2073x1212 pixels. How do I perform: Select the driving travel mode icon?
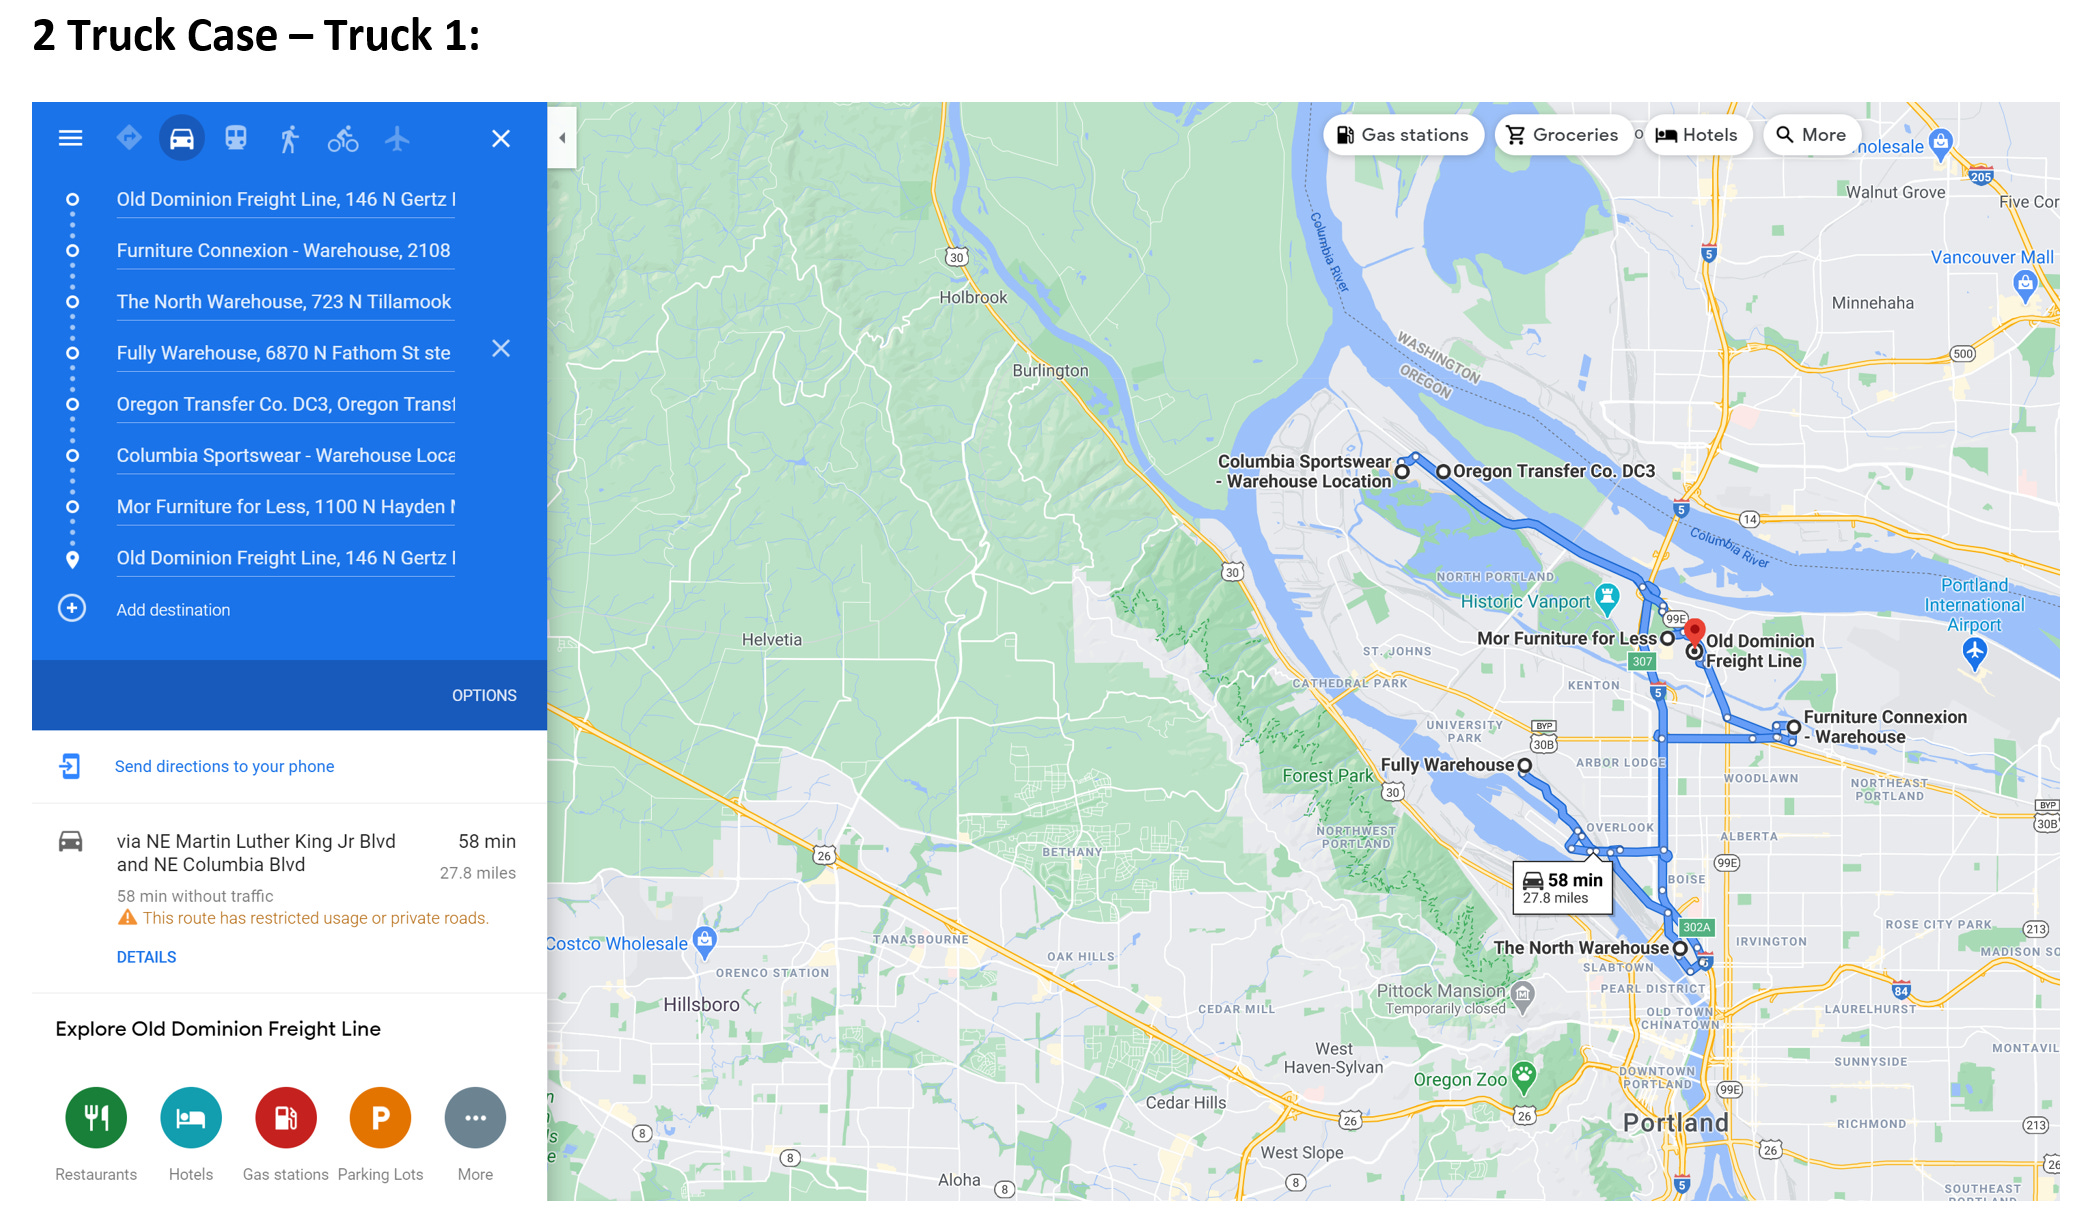(x=182, y=138)
